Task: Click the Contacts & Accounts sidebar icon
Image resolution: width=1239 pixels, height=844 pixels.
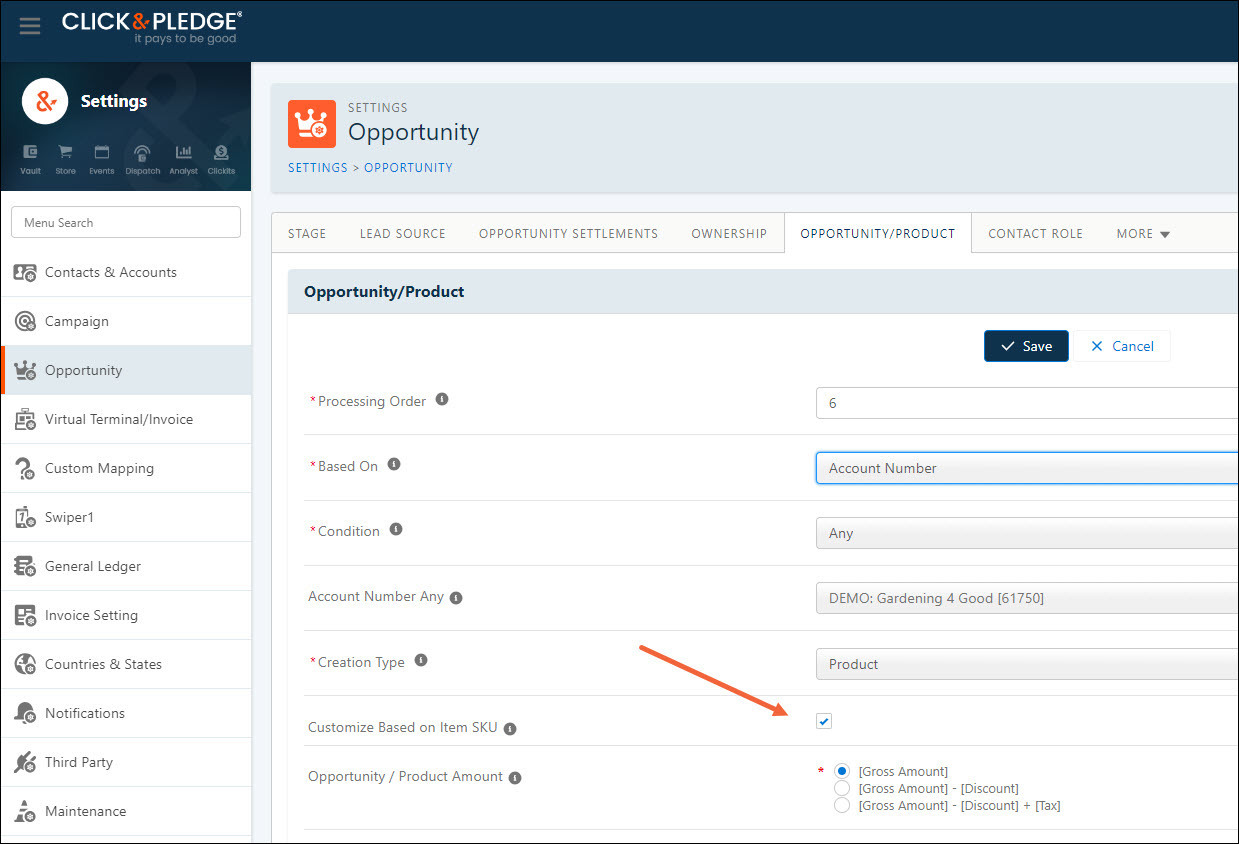Action: click(x=26, y=272)
